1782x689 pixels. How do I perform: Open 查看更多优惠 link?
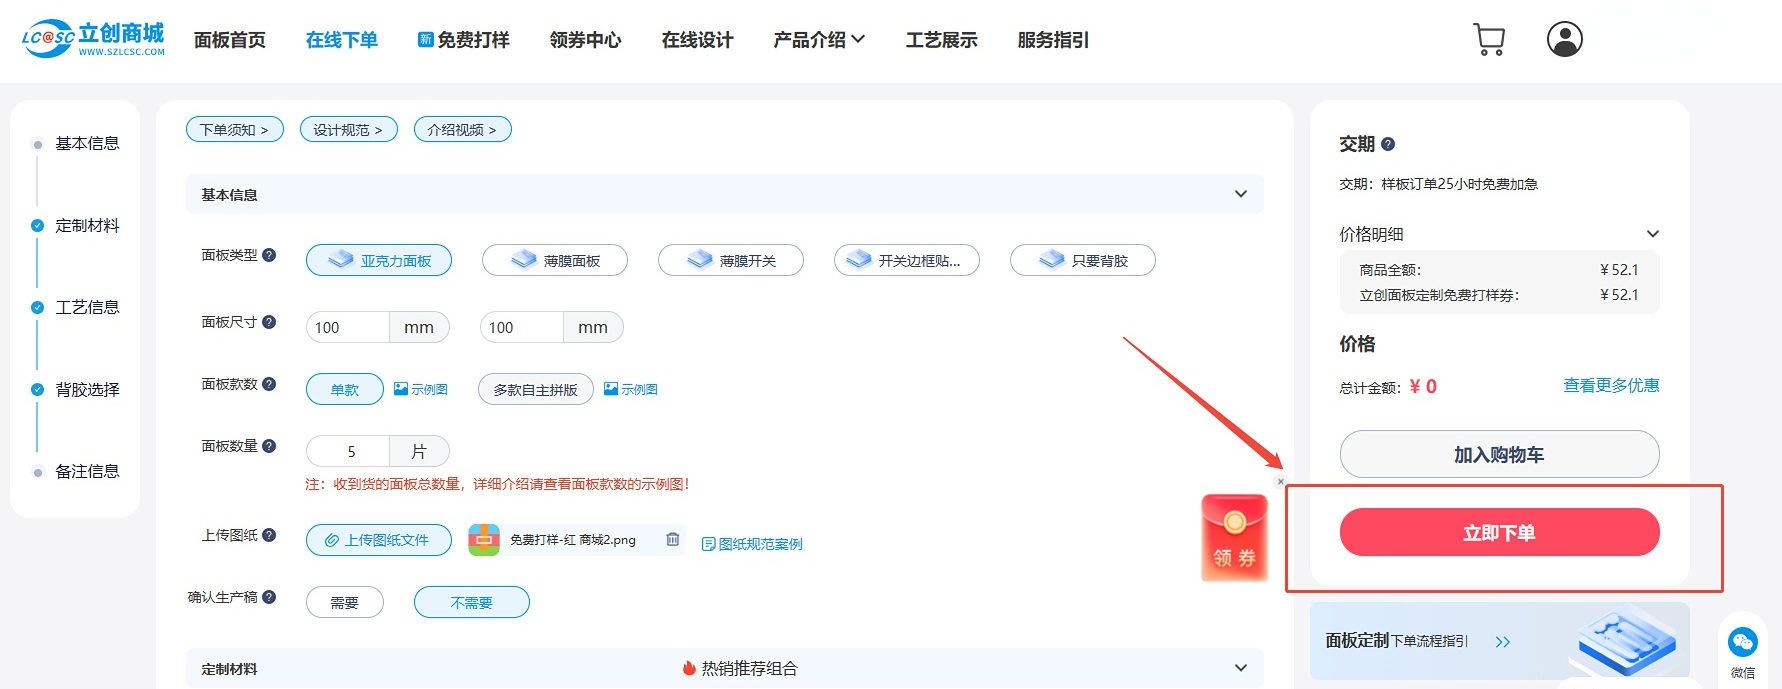coord(1610,386)
